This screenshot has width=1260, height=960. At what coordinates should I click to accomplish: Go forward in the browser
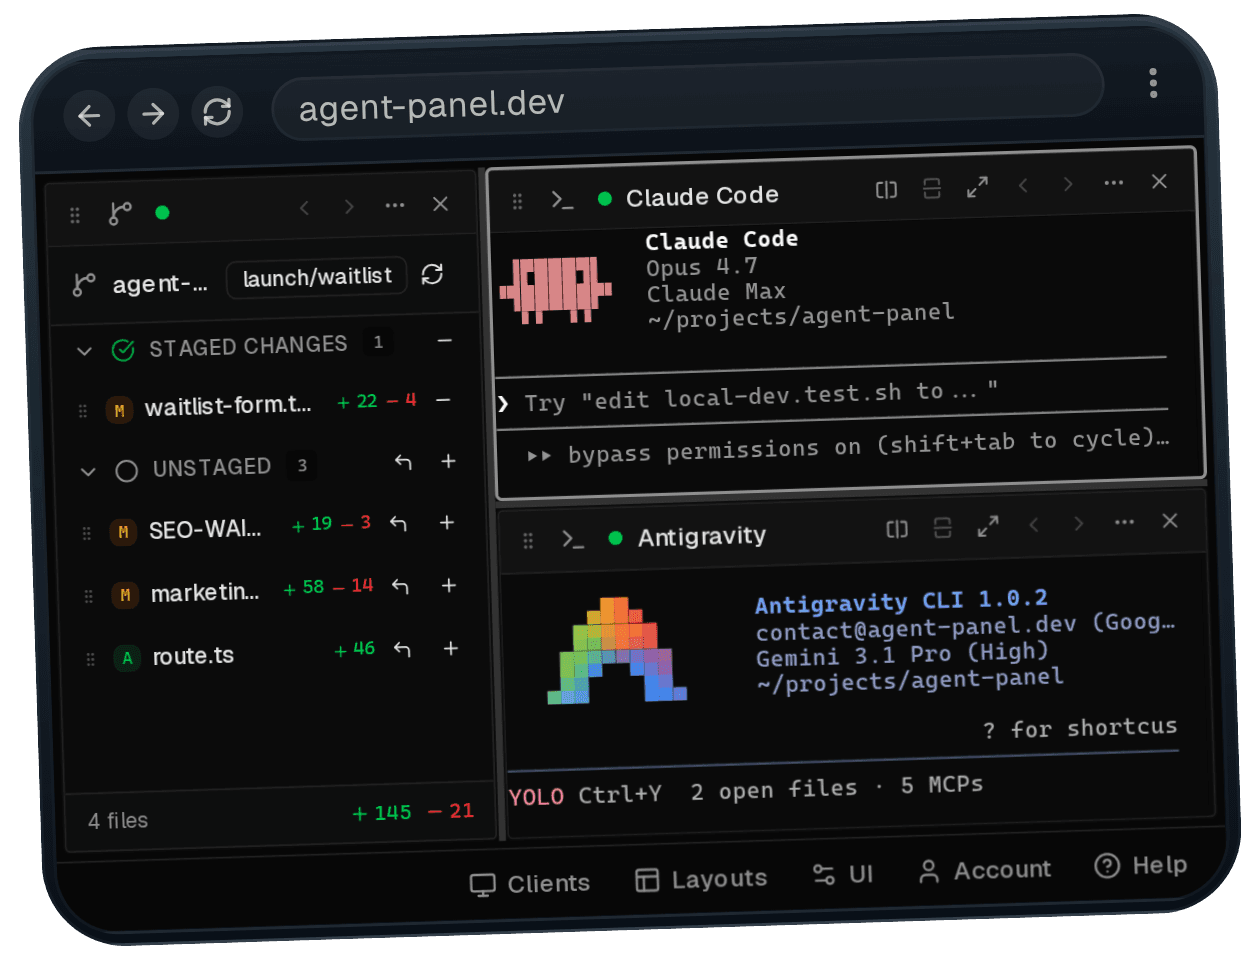point(153,114)
